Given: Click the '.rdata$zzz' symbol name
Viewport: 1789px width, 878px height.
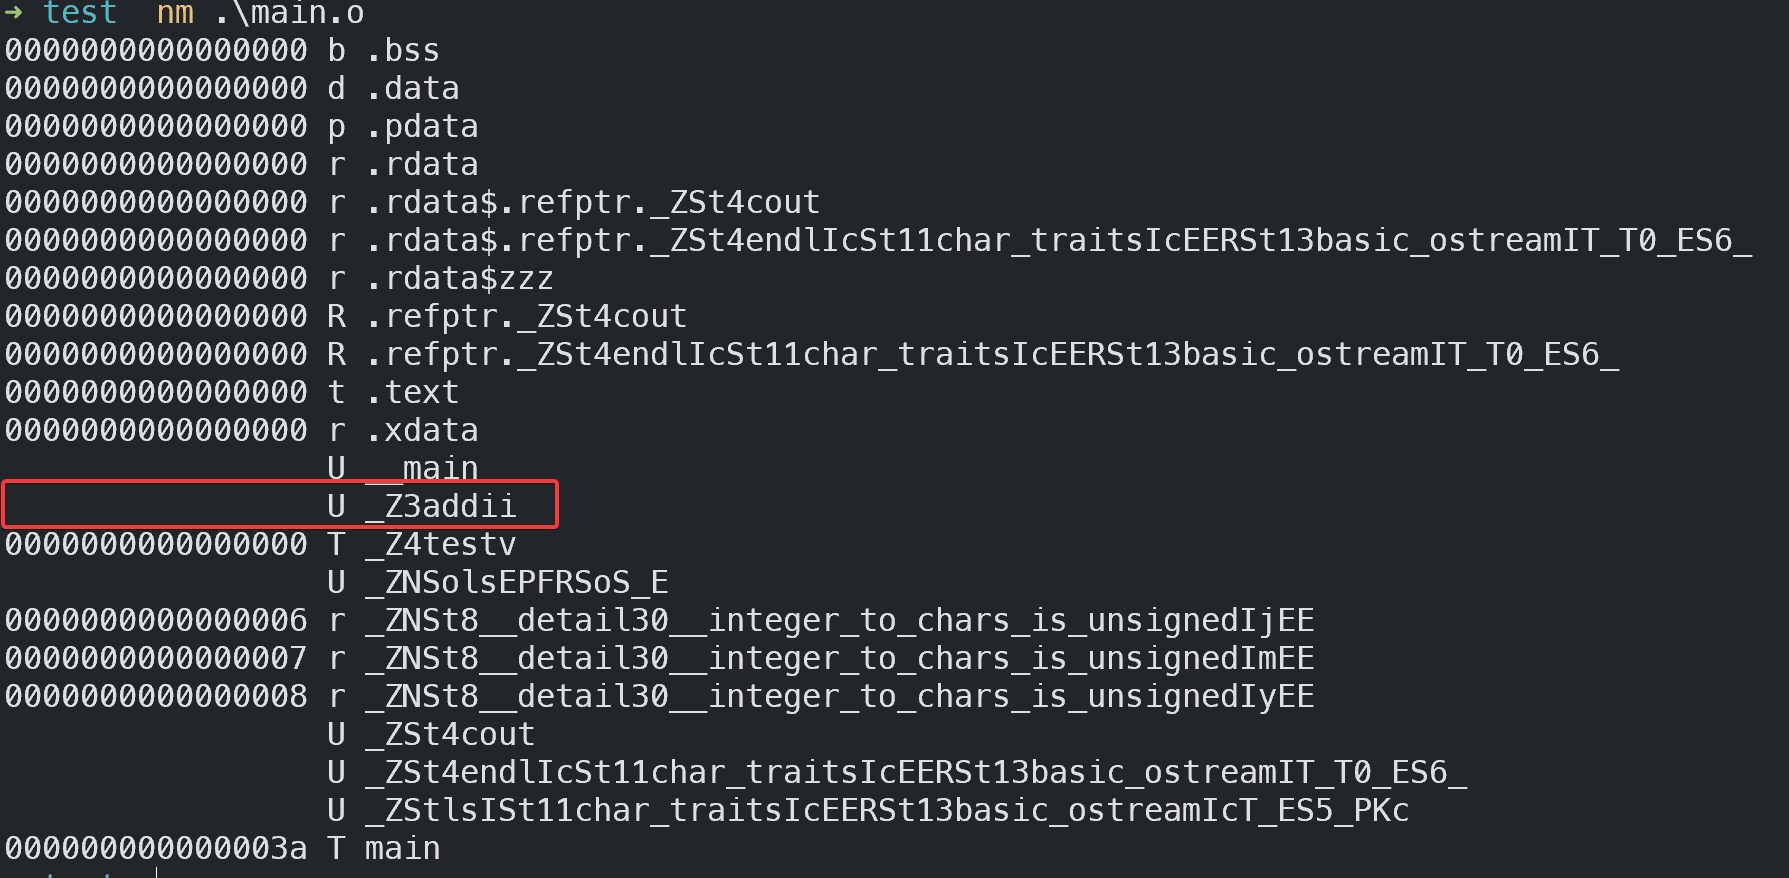Looking at the screenshot, I should coord(459,278).
